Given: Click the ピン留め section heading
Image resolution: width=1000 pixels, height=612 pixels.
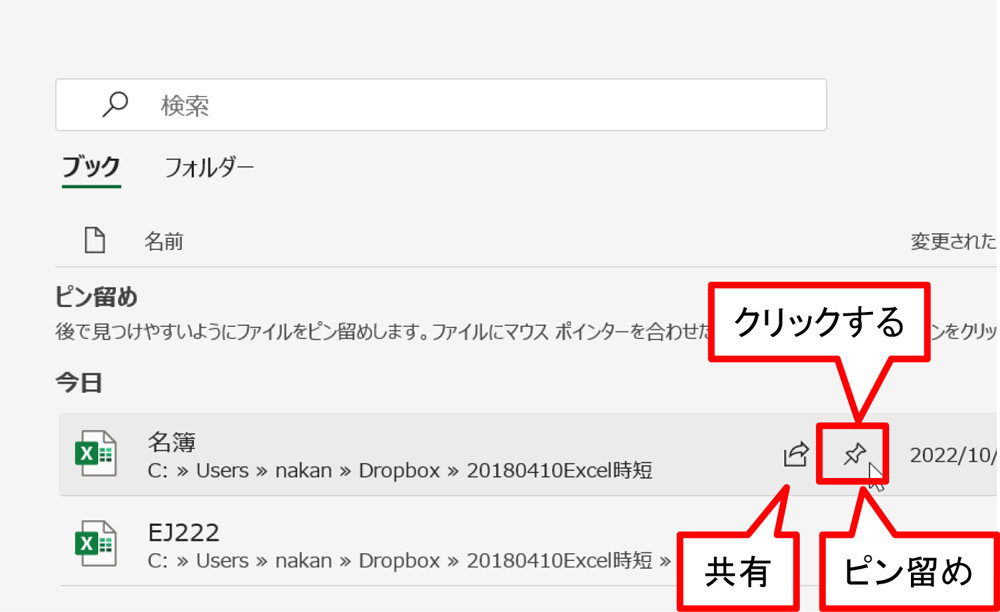Looking at the screenshot, I should click(96, 297).
